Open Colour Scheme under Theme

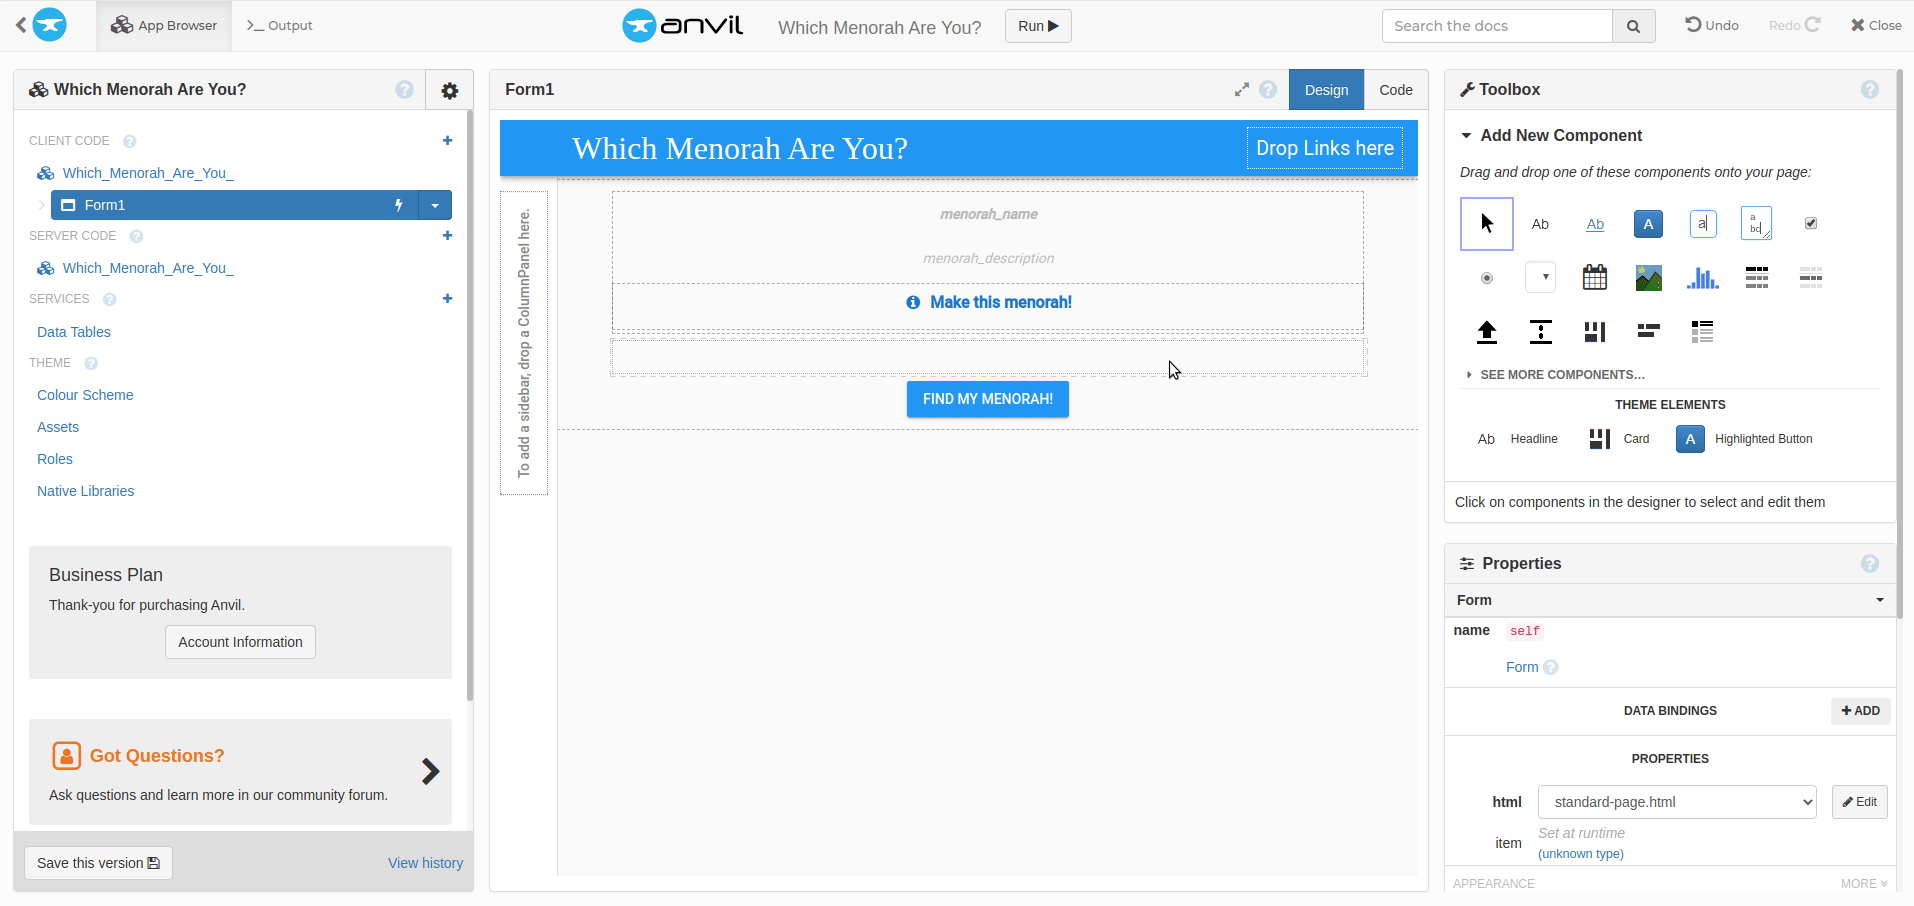[85, 395]
